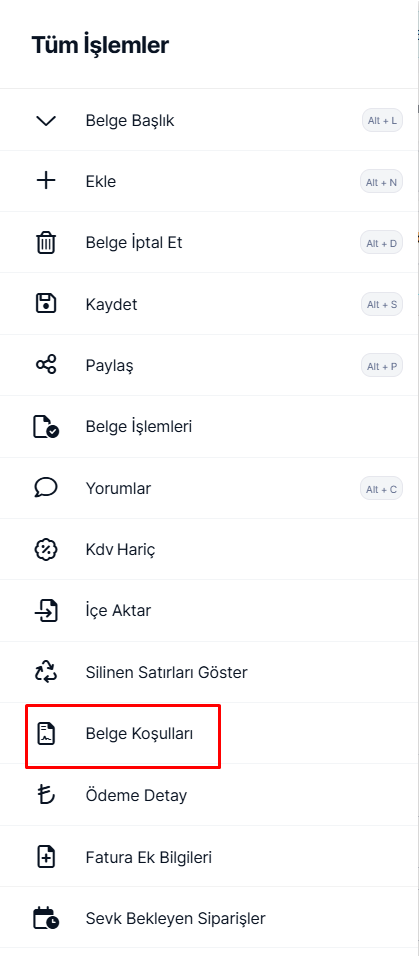419x956 pixels.
Task: Click the İçe Aktar import icon
Action: pos(46,610)
